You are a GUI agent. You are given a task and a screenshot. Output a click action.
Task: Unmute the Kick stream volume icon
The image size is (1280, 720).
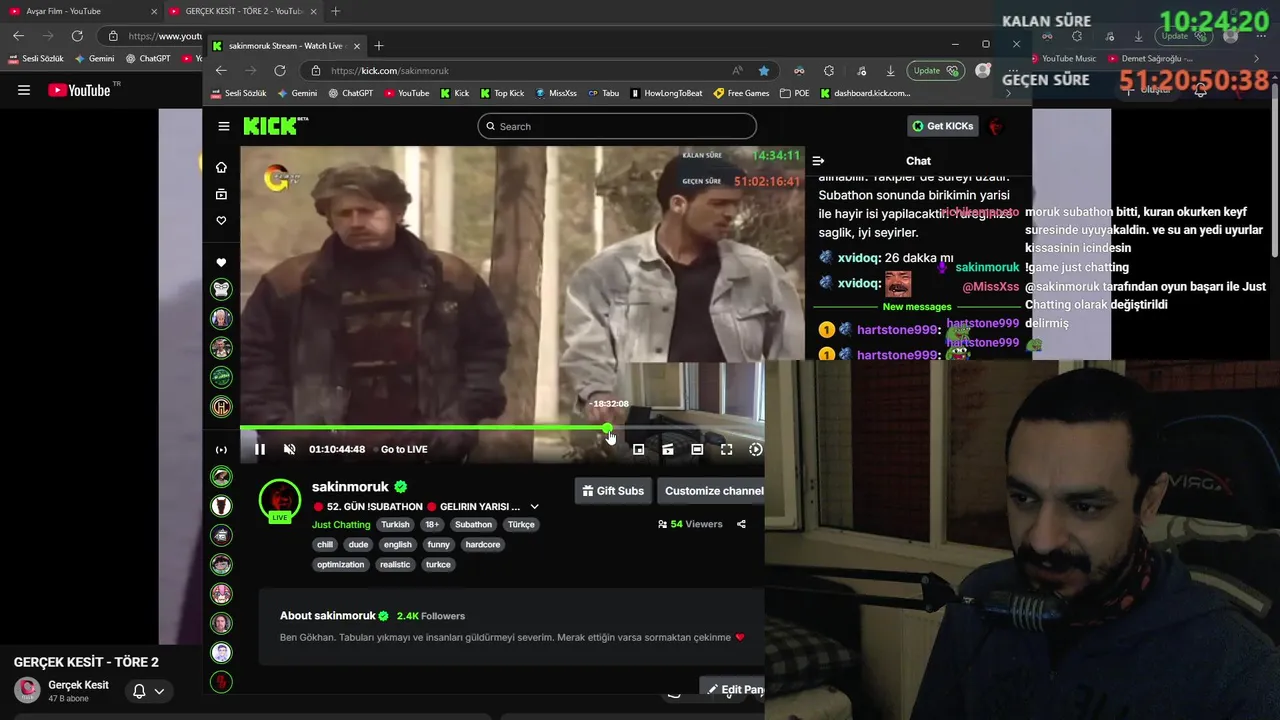pos(289,449)
